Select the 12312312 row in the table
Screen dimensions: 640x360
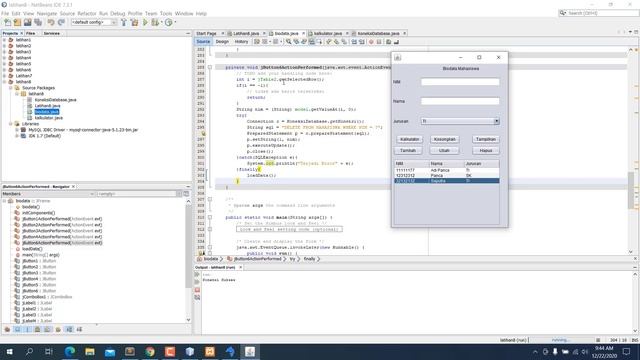(447, 176)
